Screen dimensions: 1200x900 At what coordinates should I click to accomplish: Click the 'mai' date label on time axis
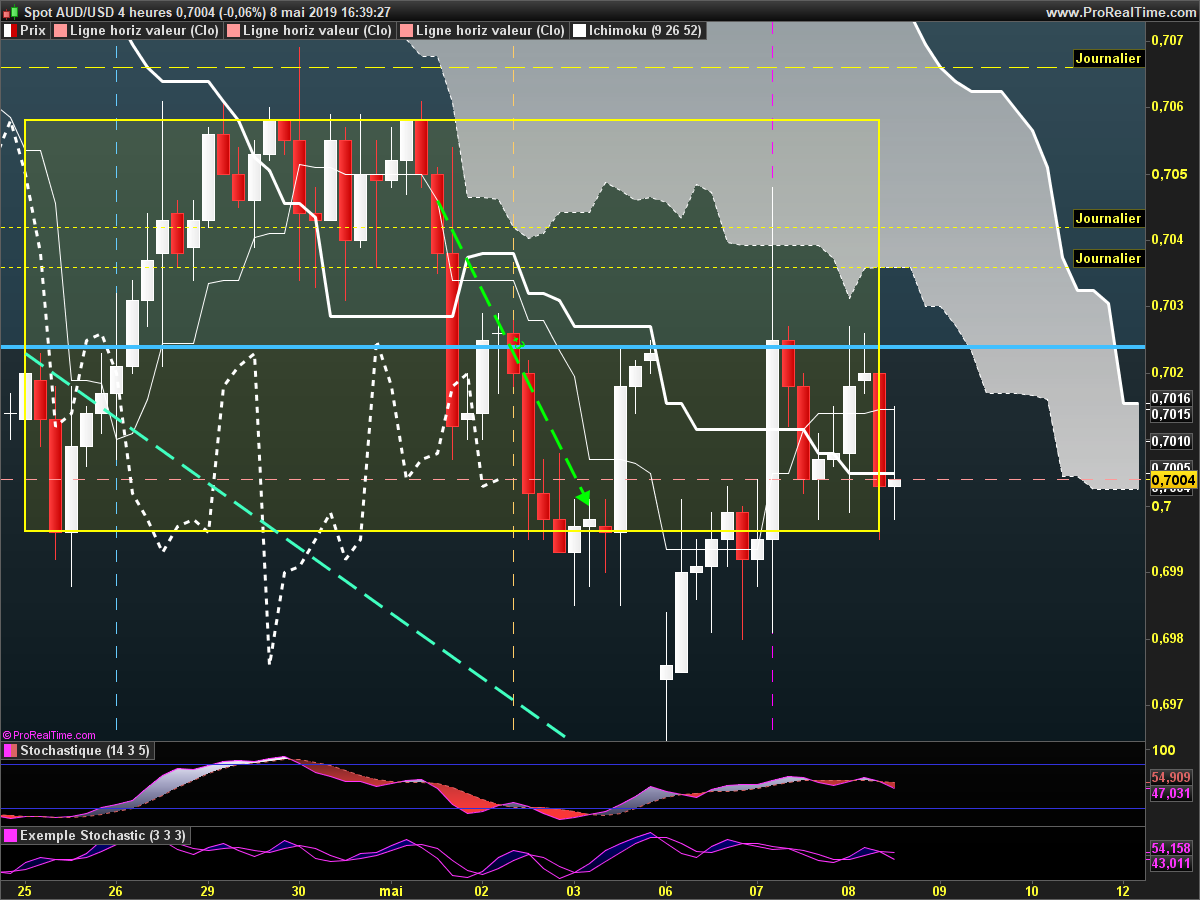(390, 890)
